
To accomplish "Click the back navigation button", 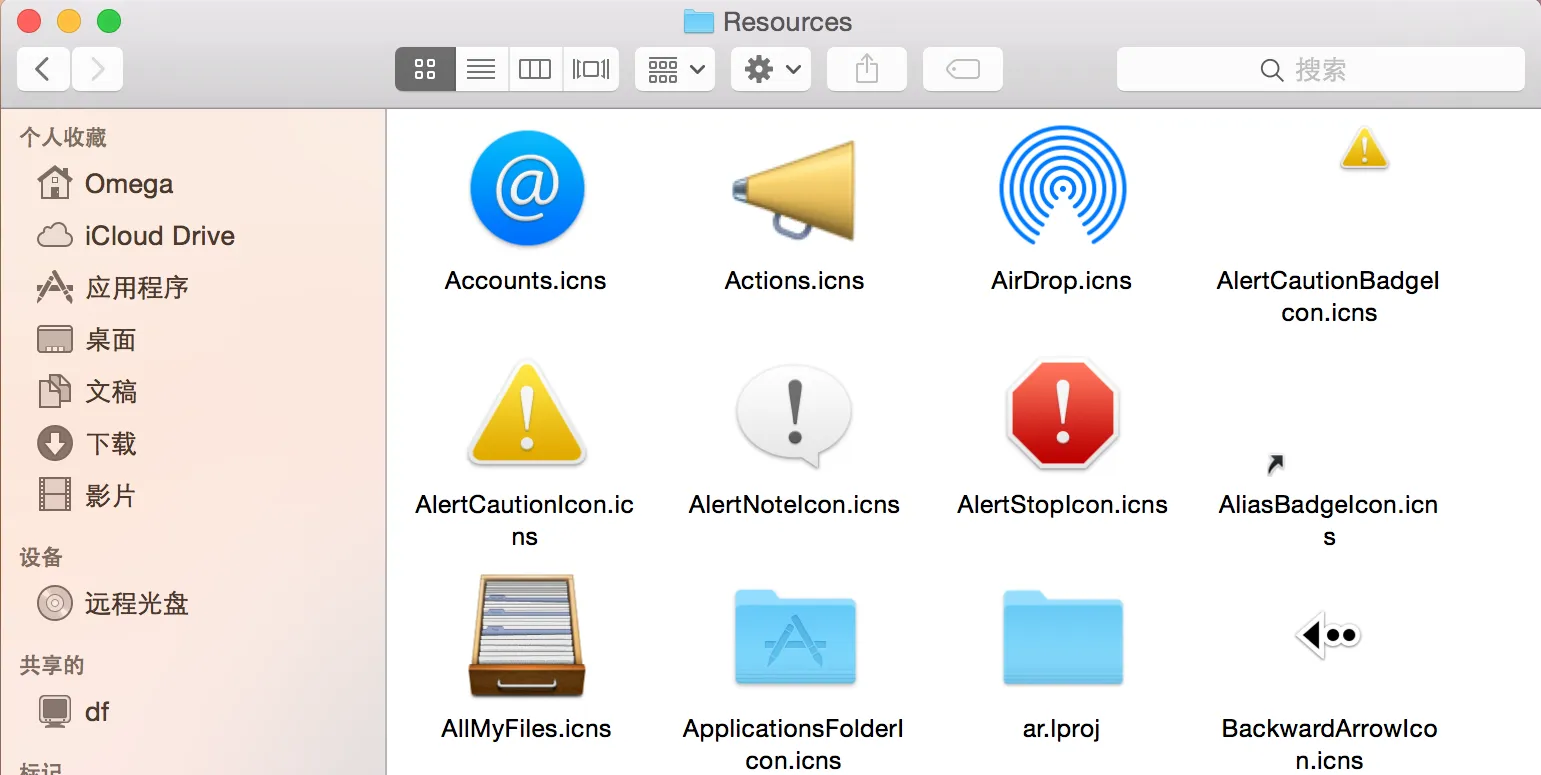I will (x=43, y=70).
